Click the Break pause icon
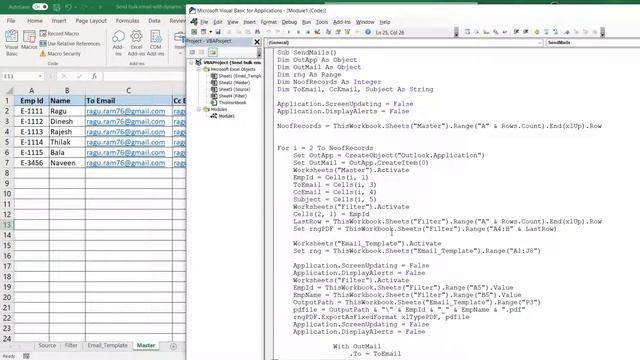The width and height of the screenshot is (640, 360). tap(298, 32)
